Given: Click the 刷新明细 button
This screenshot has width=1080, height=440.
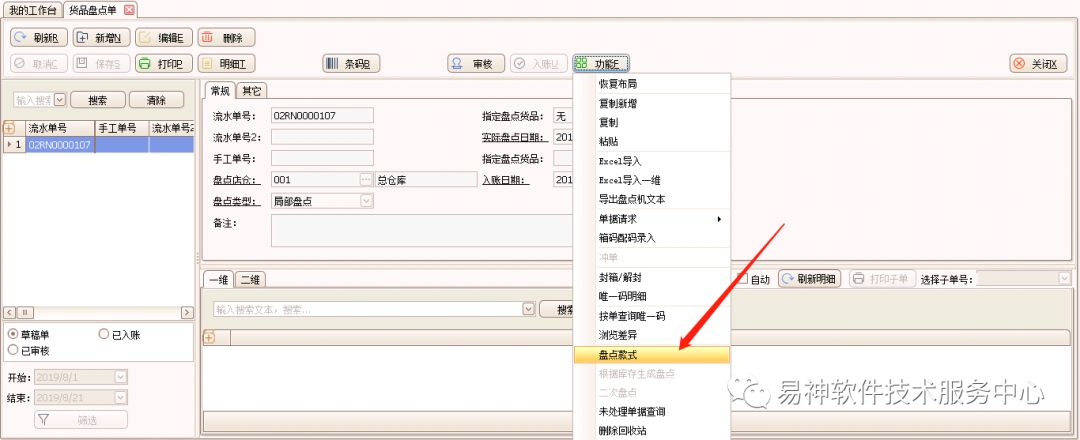Looking at the screenshot, I should pos(810,279).
